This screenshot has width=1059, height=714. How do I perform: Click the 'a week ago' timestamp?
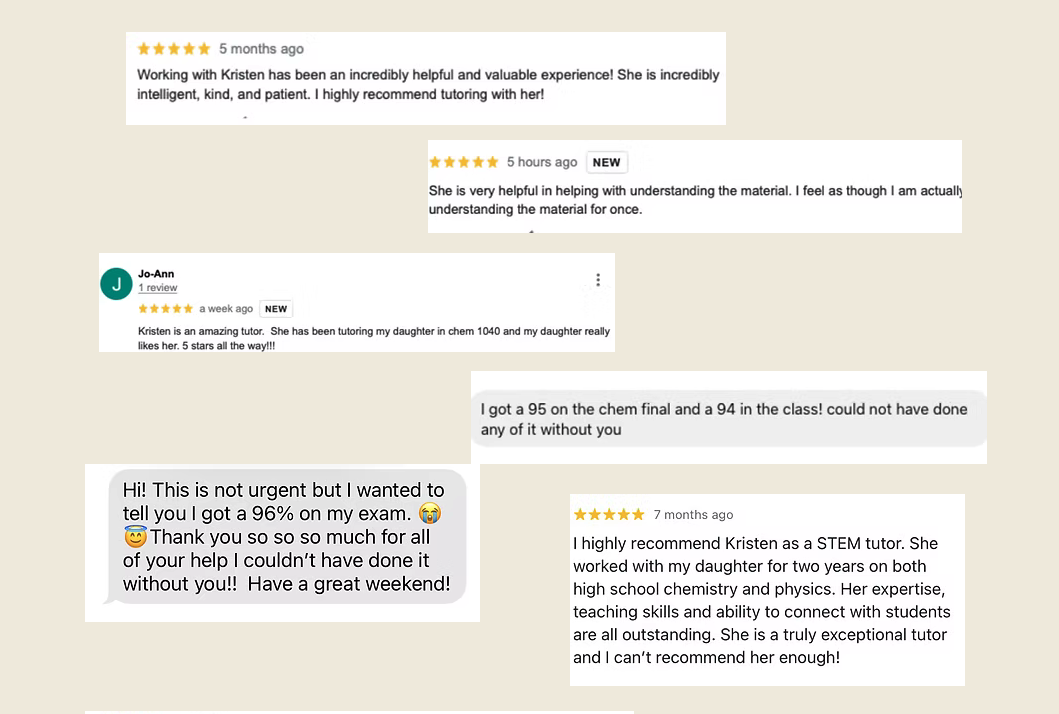click(226, 309)
